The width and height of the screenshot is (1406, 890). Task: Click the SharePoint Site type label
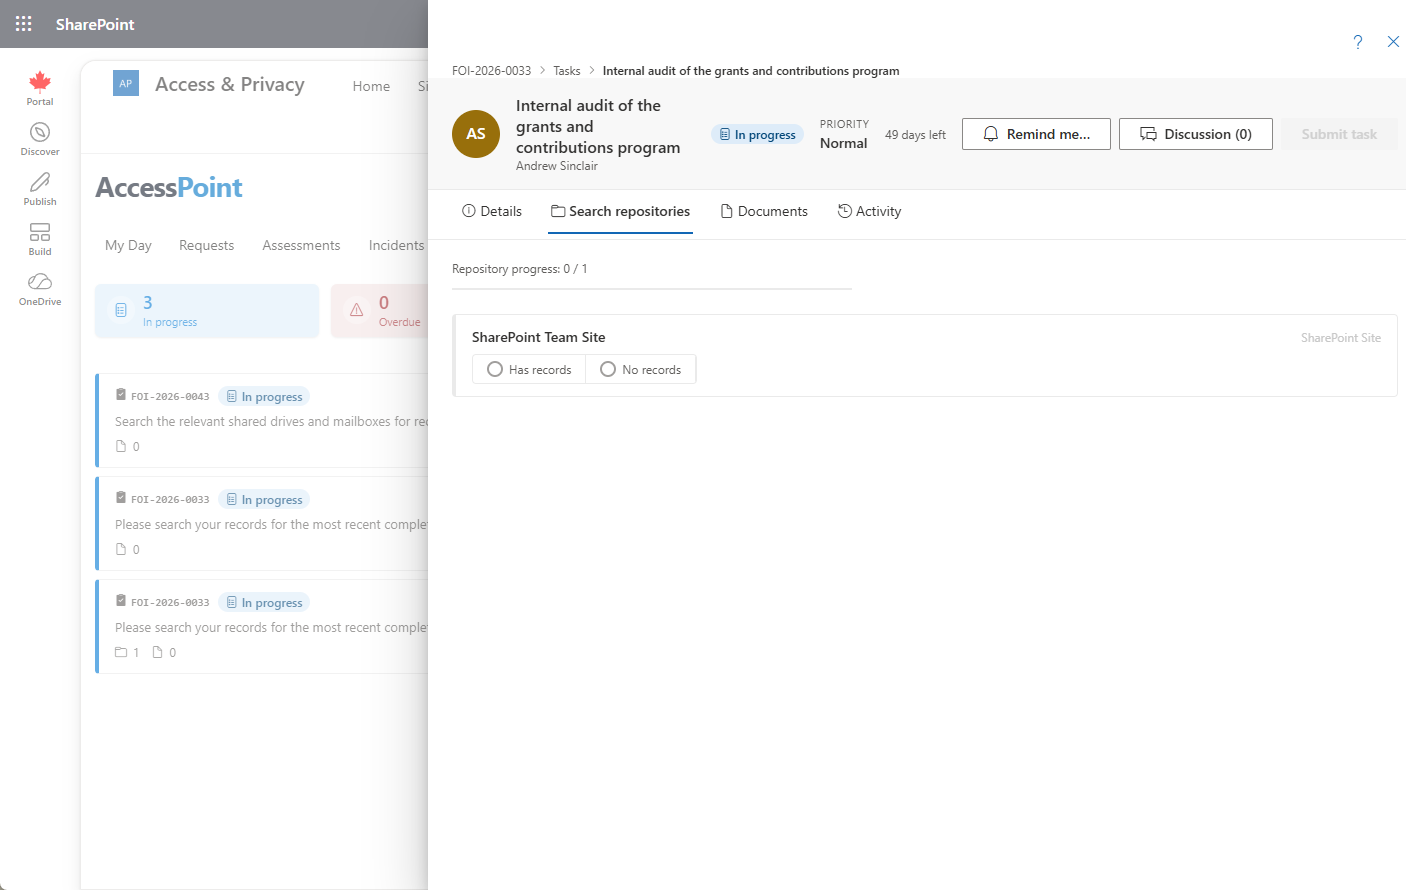1341,338
